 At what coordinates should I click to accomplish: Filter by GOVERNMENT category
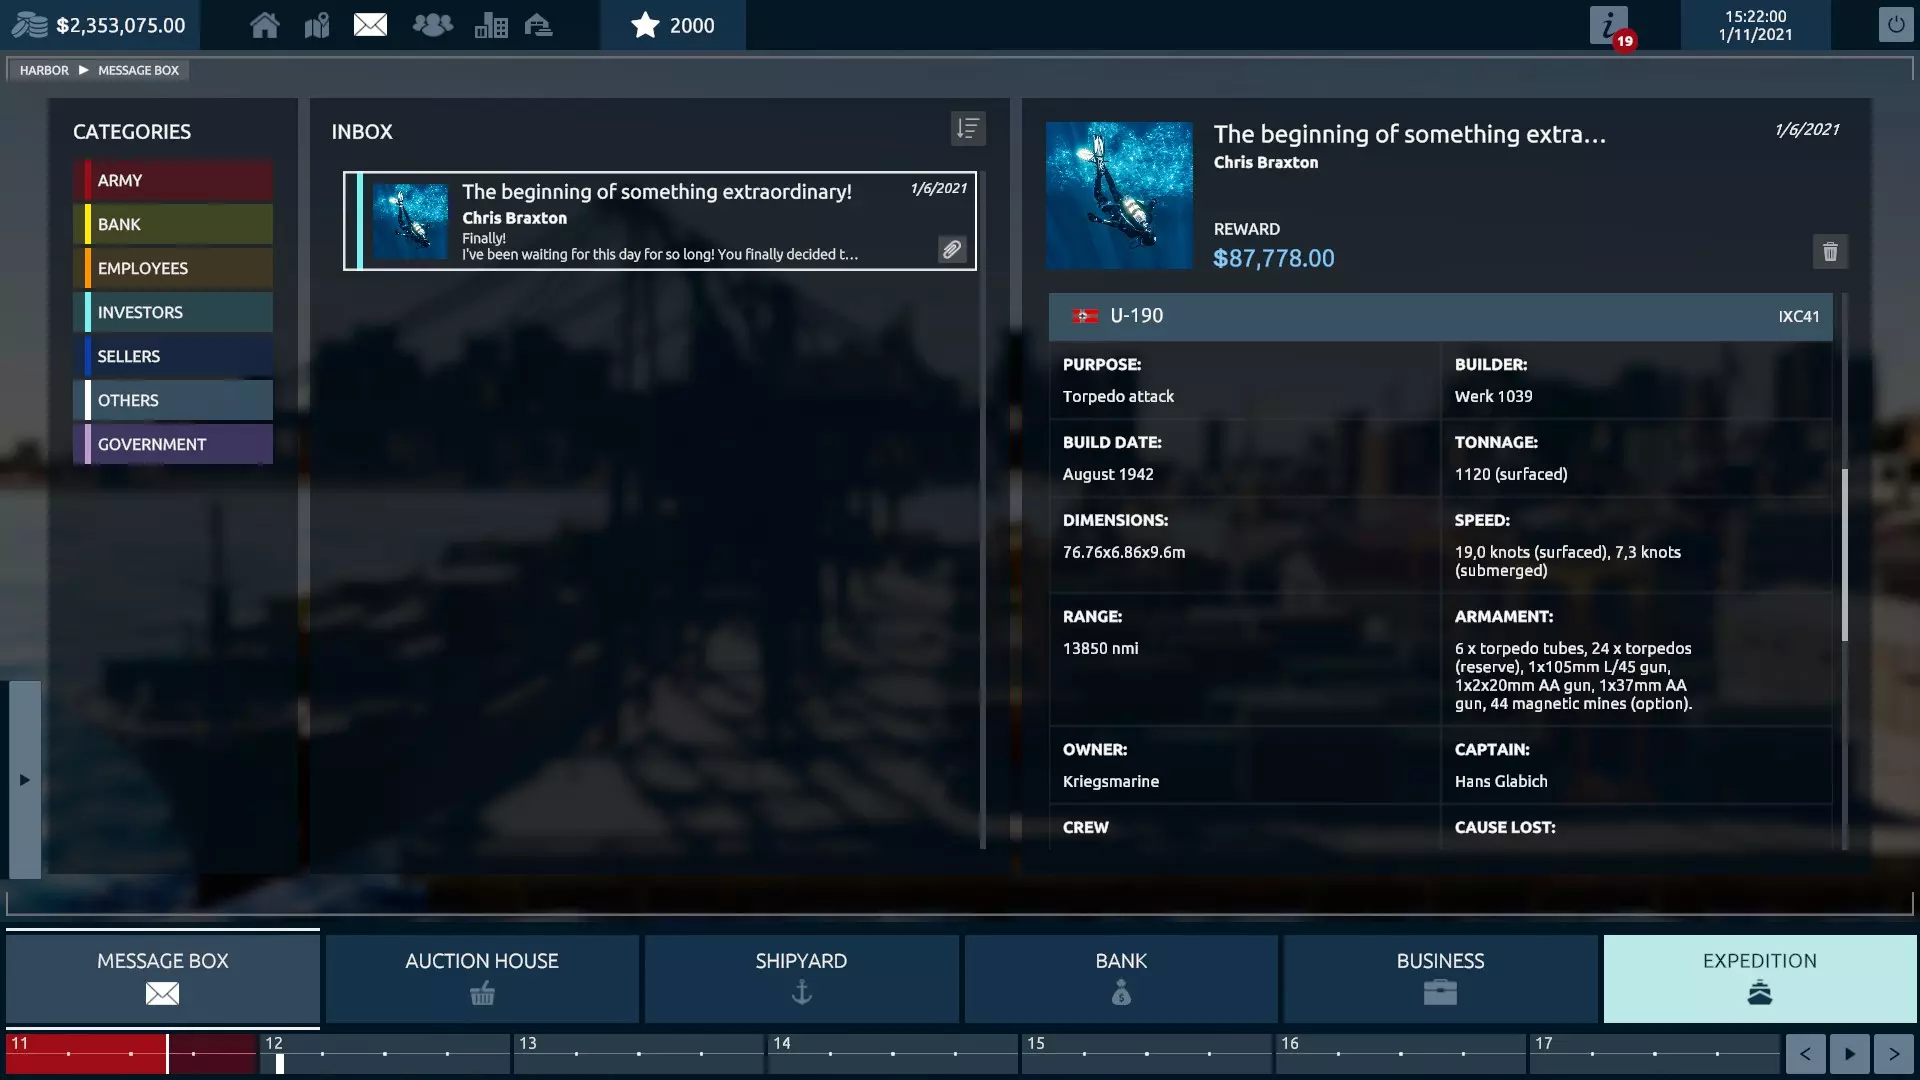tap(173, 445)
